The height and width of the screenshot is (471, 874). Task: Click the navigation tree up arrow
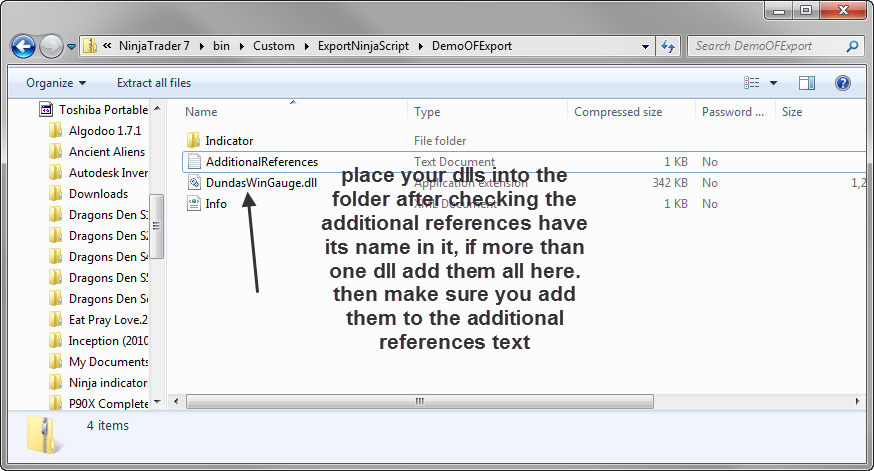pos(157,108)
